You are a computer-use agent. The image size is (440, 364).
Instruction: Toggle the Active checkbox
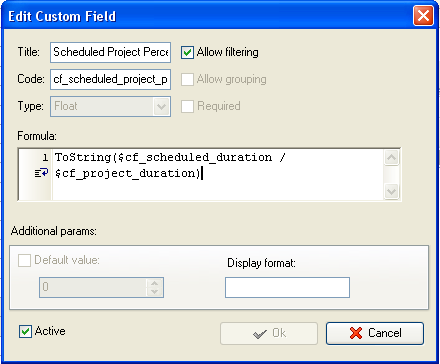pos(25,331)
